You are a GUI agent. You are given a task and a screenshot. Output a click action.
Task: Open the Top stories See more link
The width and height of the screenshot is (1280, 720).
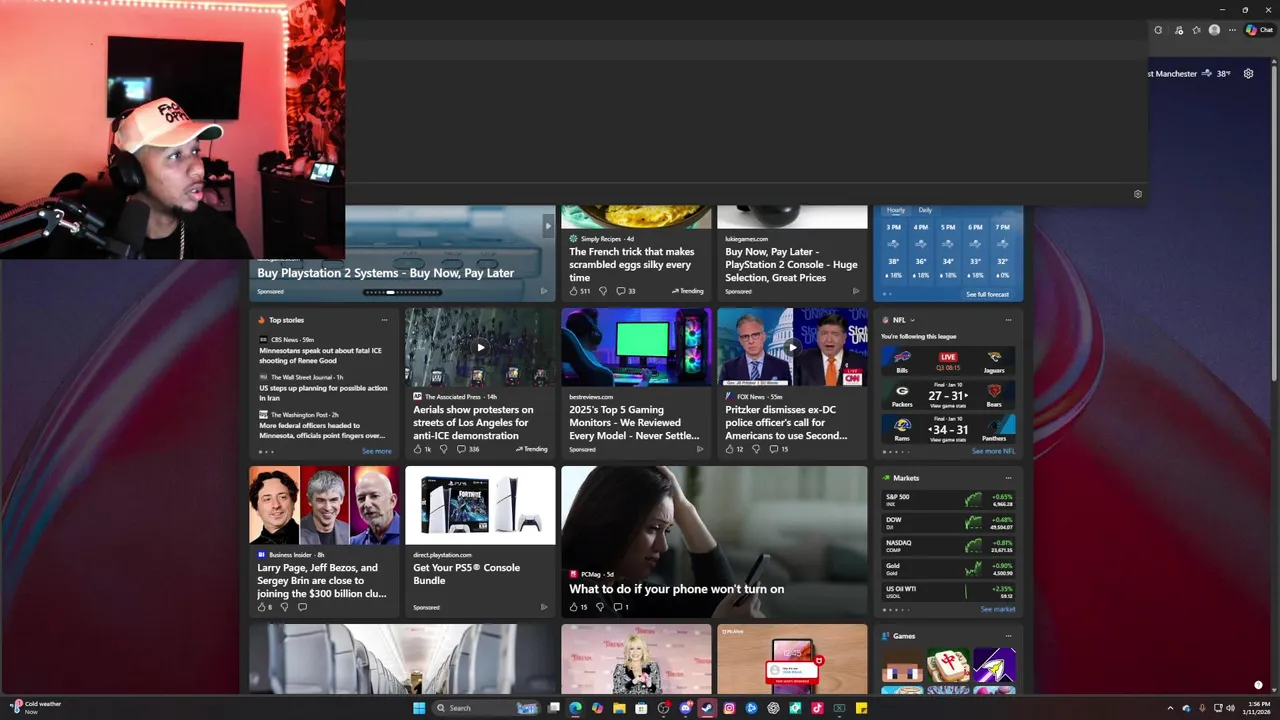[x=377, y=451]
